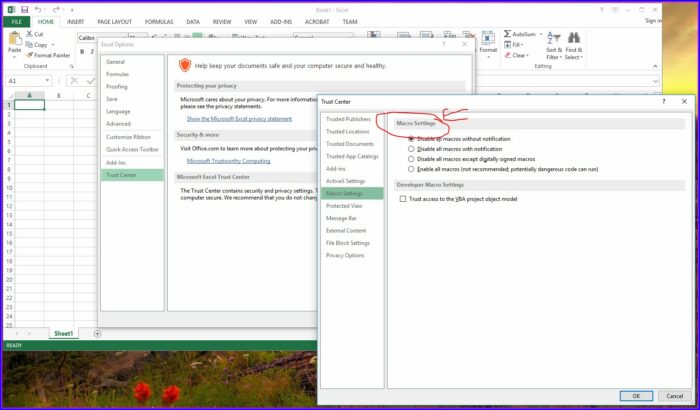Click the Clear eraser icon
700x410 pixels.
(508, 55)
